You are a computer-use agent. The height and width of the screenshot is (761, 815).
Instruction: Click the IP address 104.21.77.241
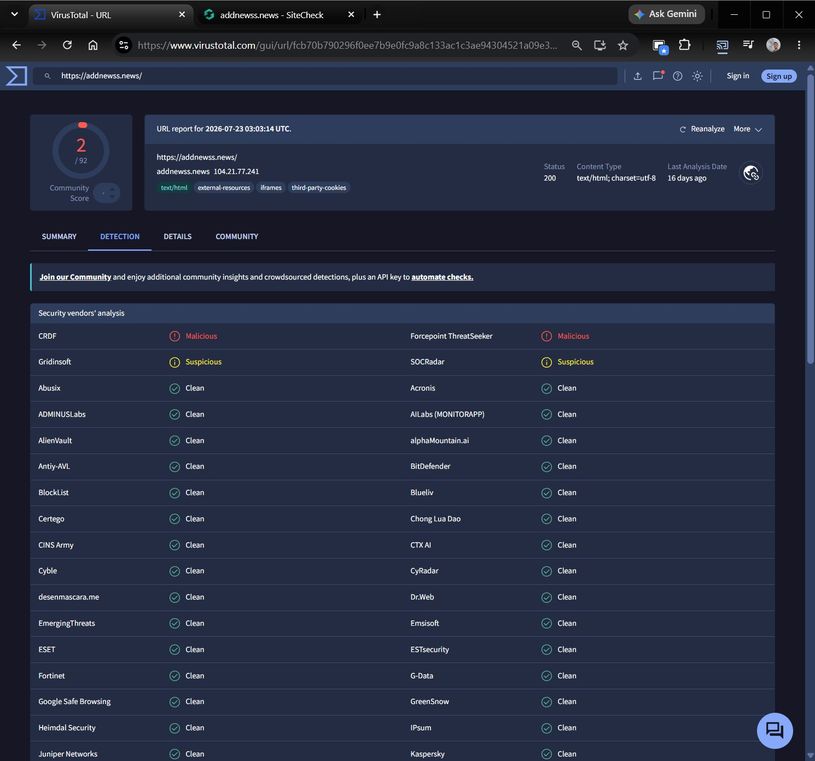click(236, 171)
